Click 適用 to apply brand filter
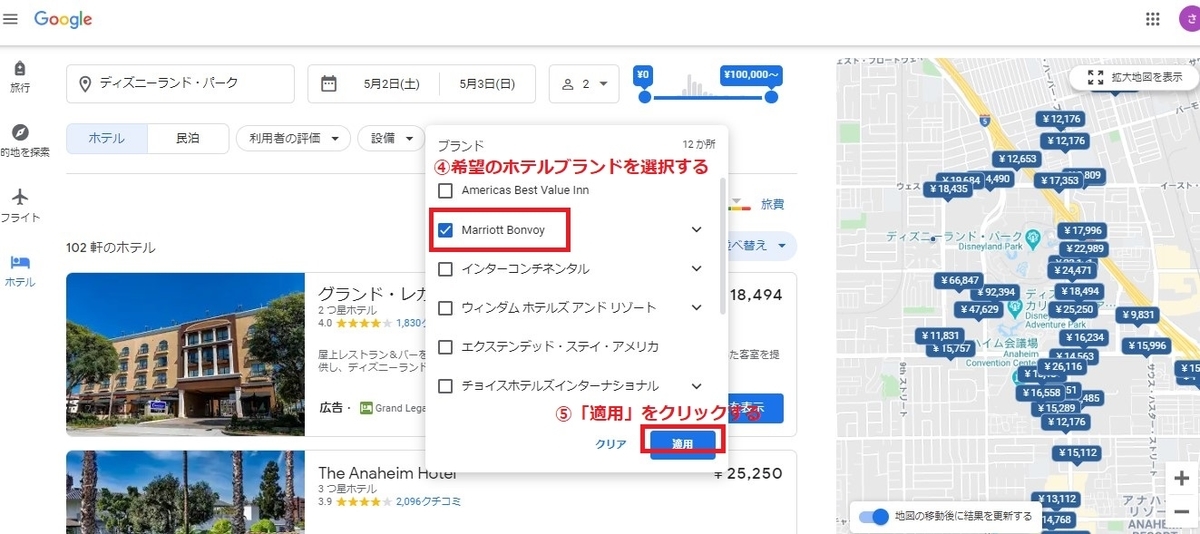1200x534 pixels. pyautogui.click(x=683, y=444)
